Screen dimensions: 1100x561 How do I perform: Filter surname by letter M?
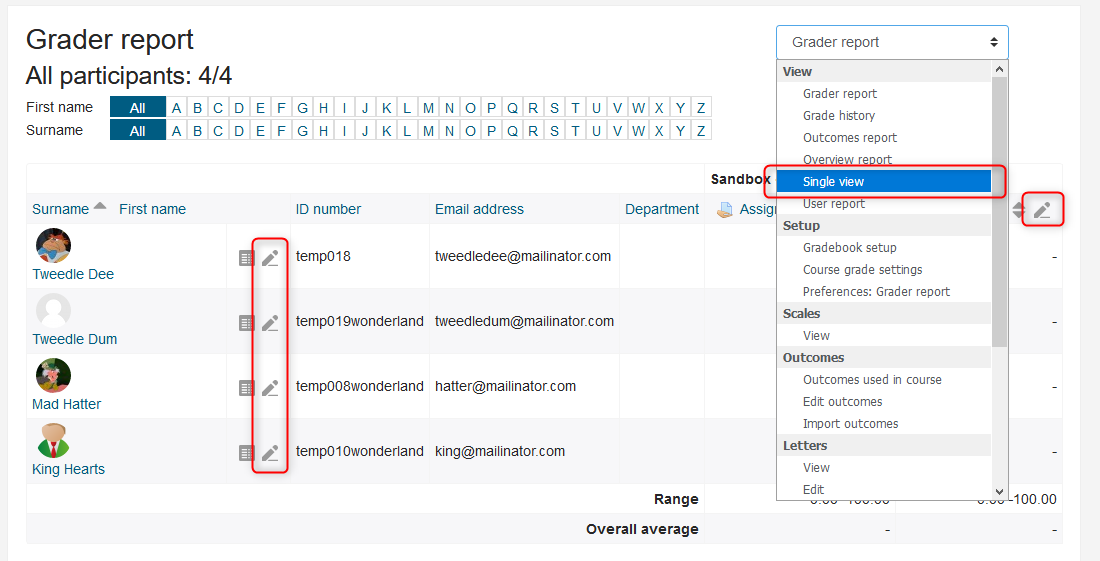click(x=428, y=131)
